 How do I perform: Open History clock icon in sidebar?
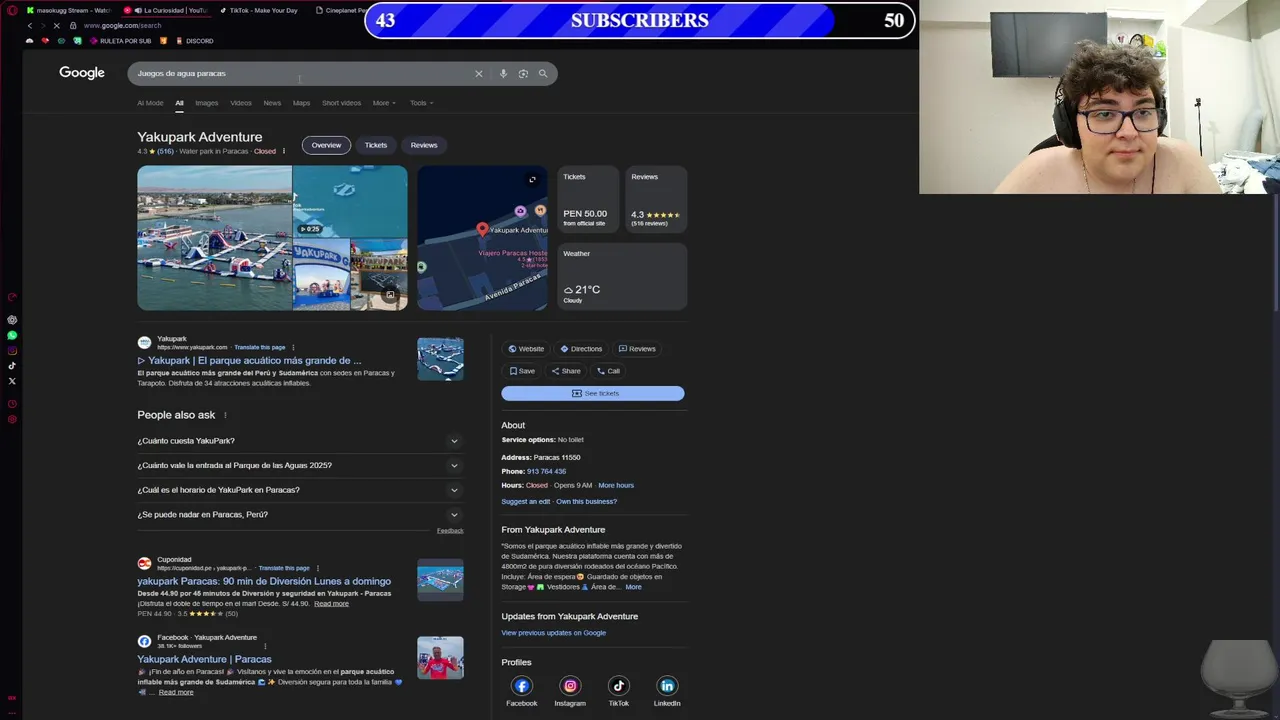(x=12, y=404)
